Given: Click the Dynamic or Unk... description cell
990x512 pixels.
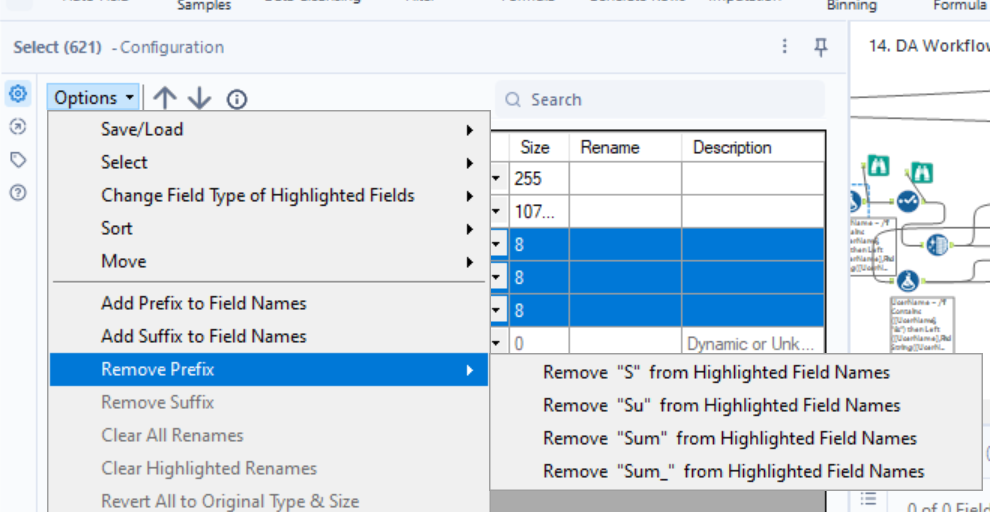Looking at the screenshot, I should (753, 343).
